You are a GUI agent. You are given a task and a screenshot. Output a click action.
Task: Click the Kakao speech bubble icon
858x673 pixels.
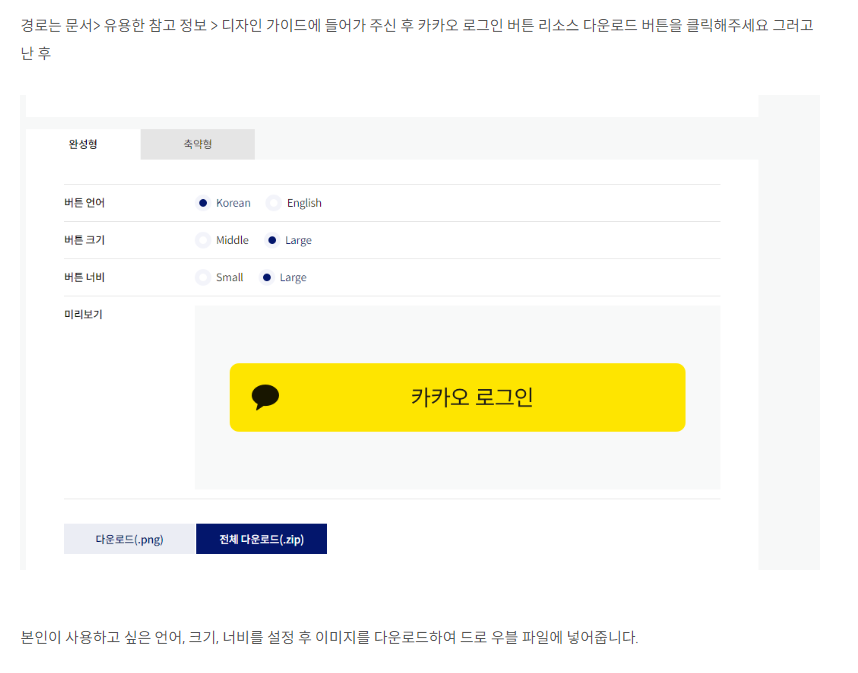(265, 397)
